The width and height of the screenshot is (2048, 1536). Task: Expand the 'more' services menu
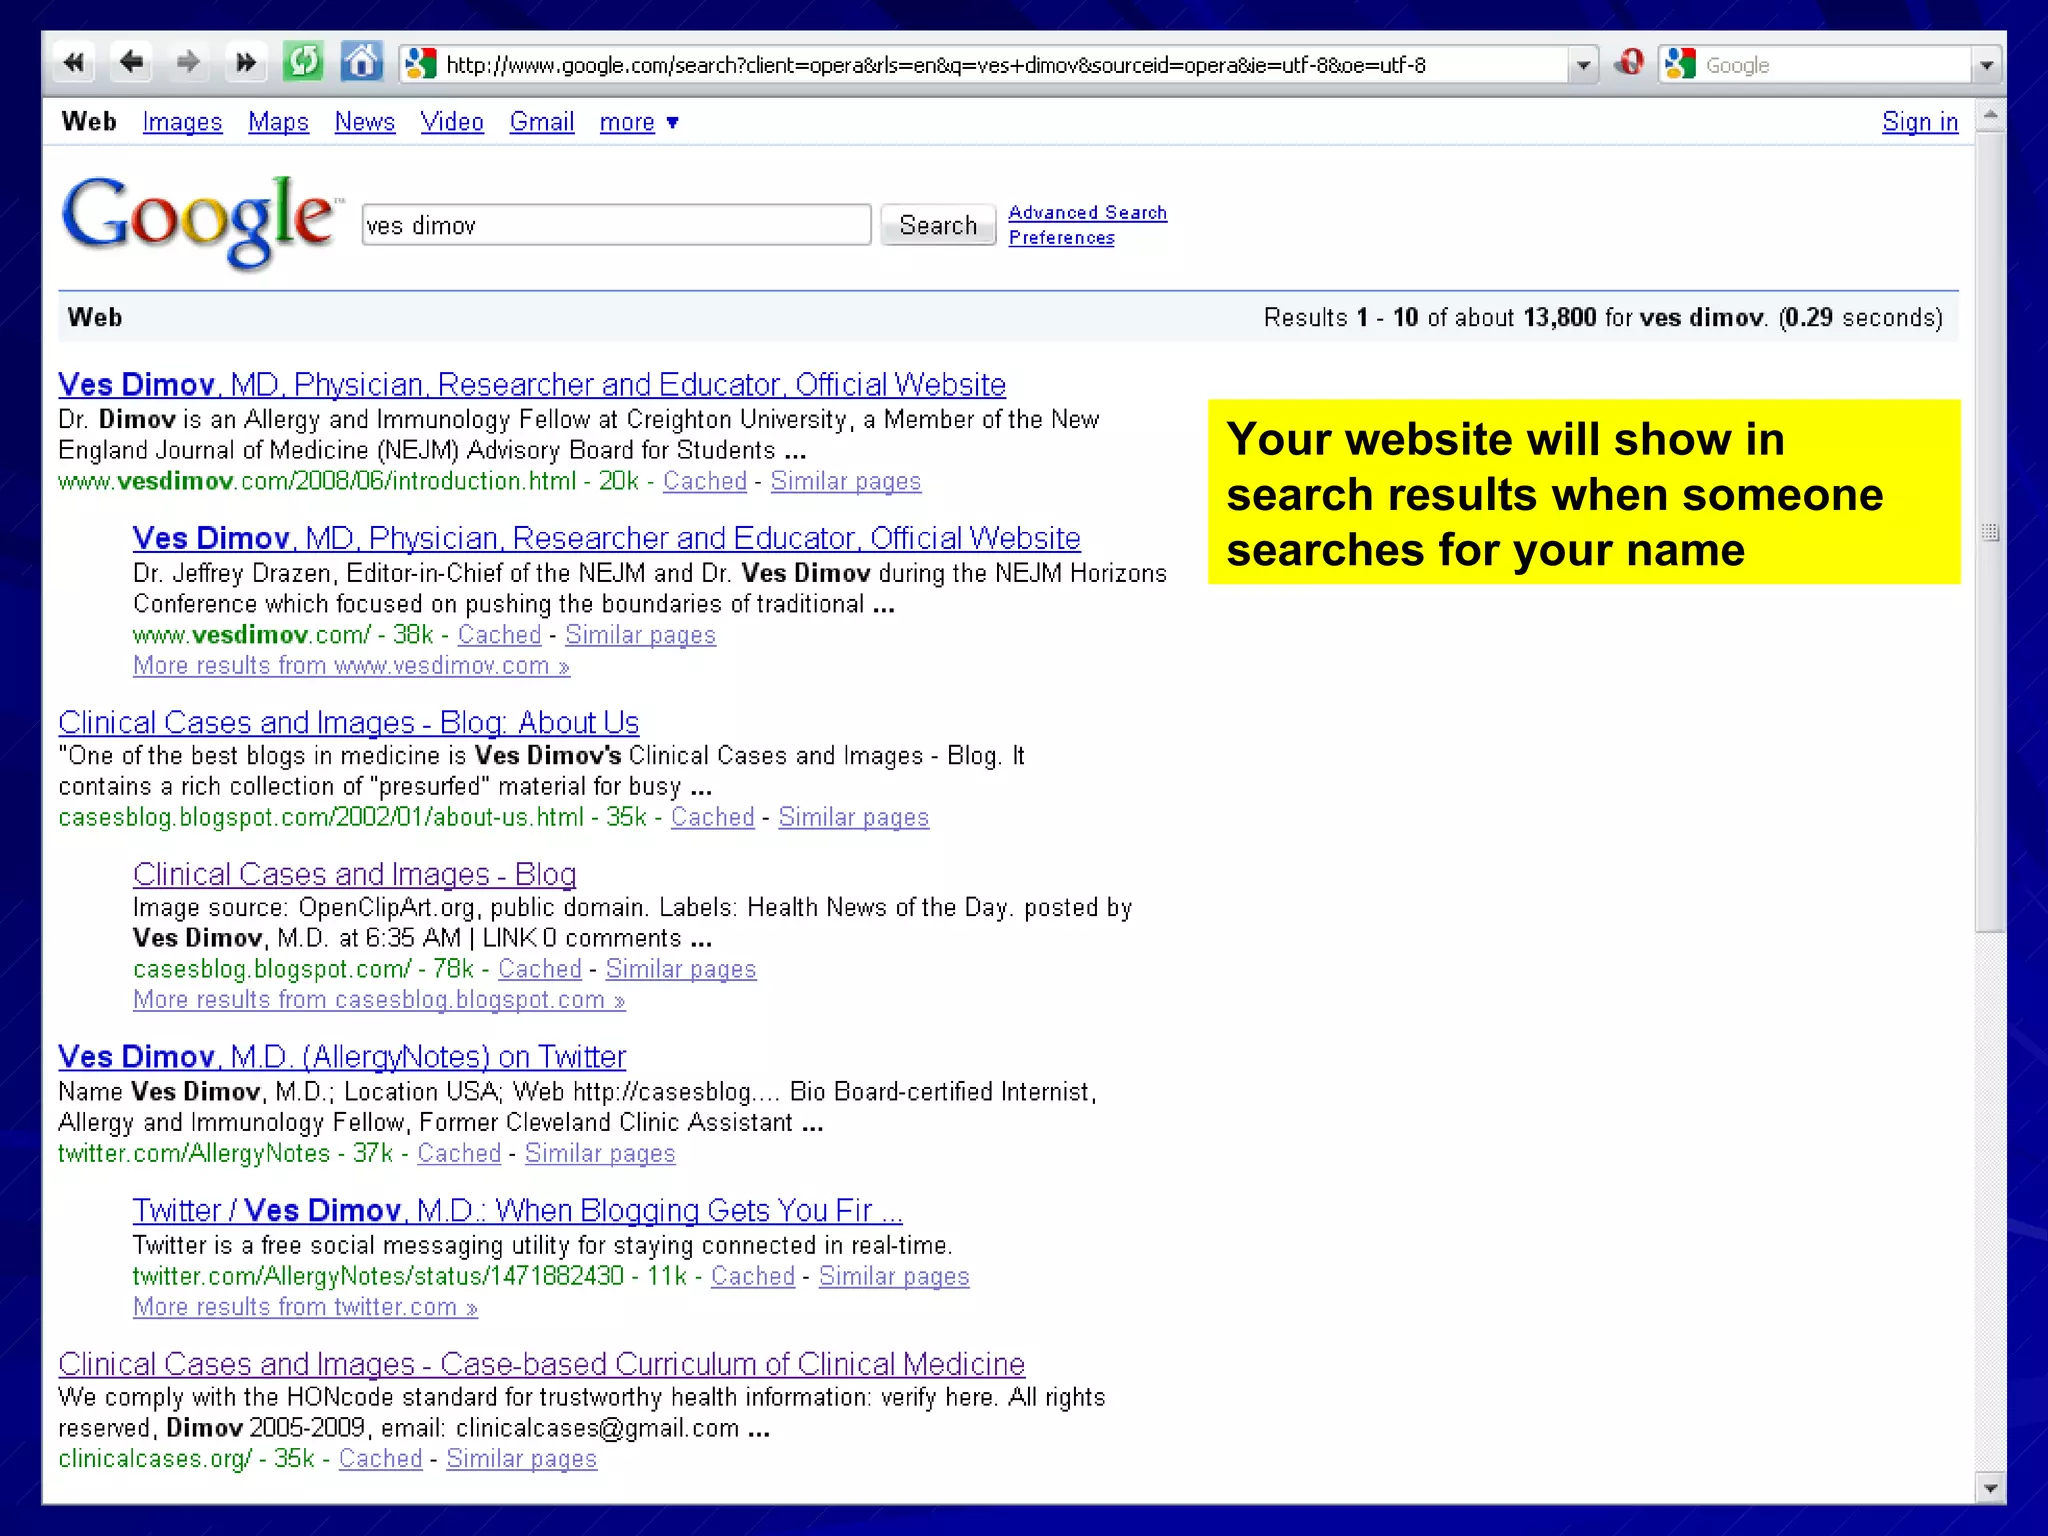[639, 122]
